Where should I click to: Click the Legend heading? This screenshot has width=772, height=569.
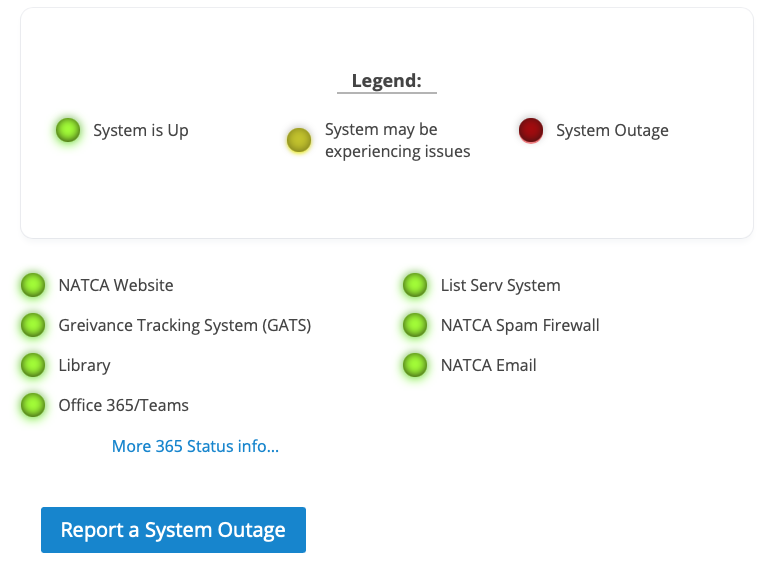pyautogui.click(x=386, y=81)
